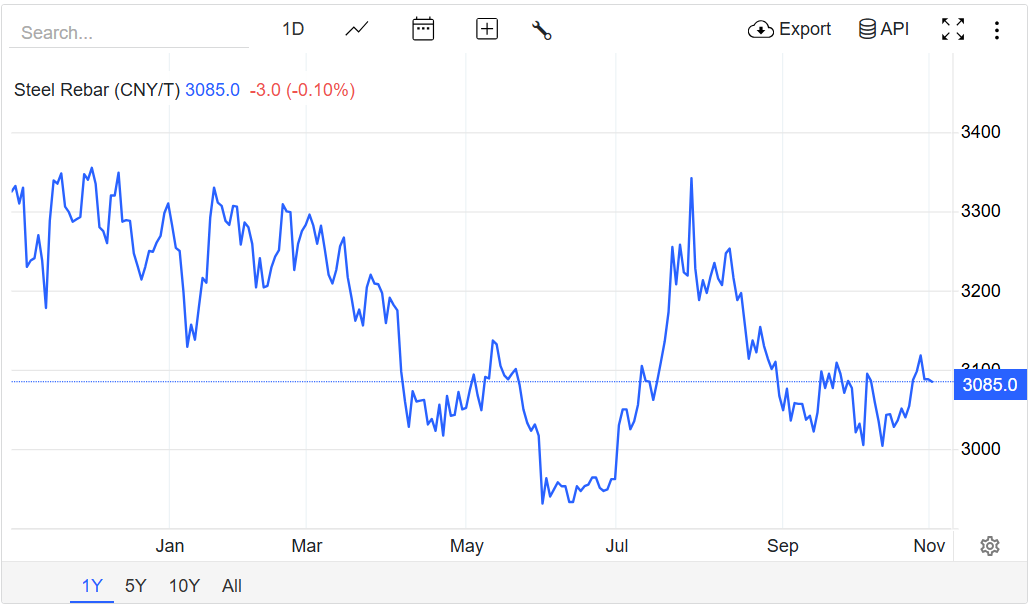Open the API database icon
This screenshot has height=607, width=1032.
click(x=867, y=29)
